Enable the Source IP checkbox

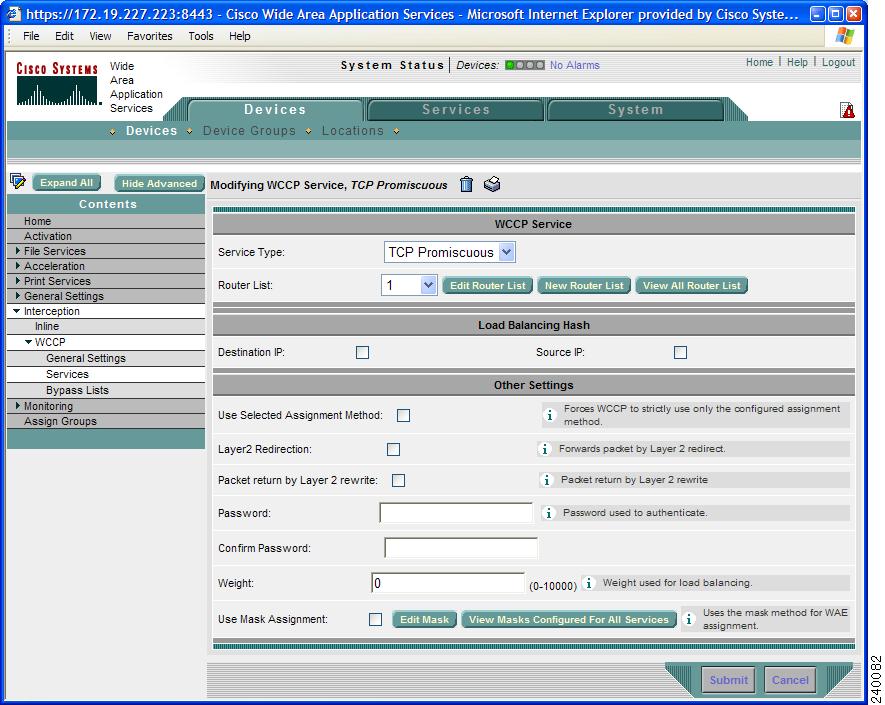680,353
